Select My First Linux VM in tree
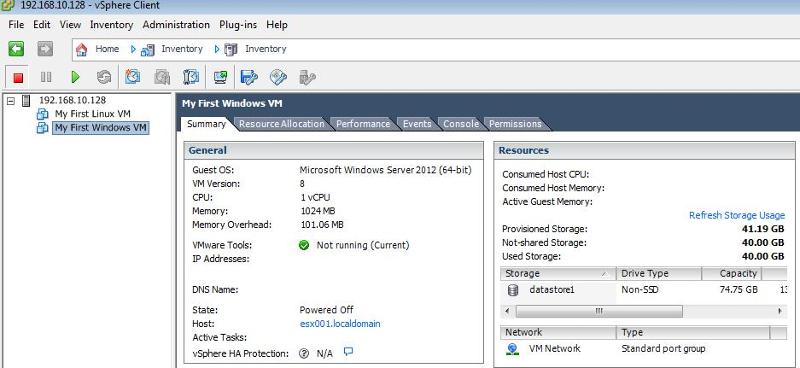This screenshot has width=800, height=368. (x=93, y=114)
